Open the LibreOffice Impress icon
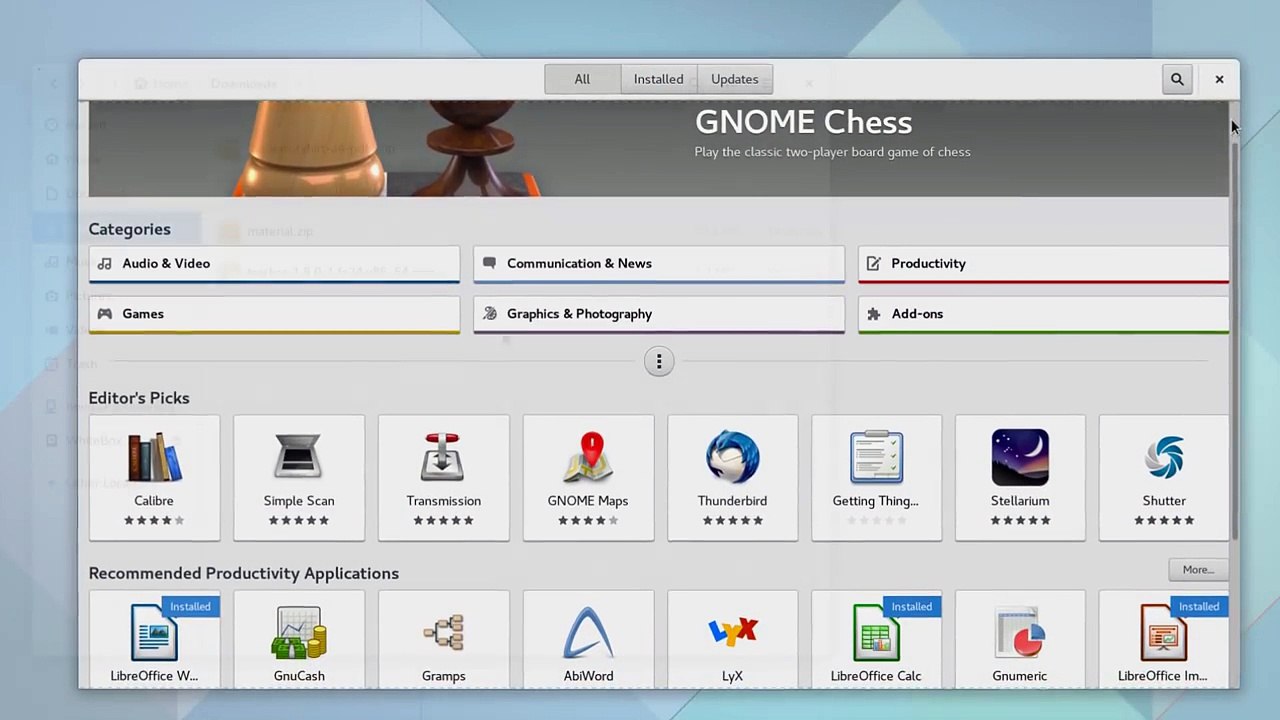1280x720 pixels. 1164,633
